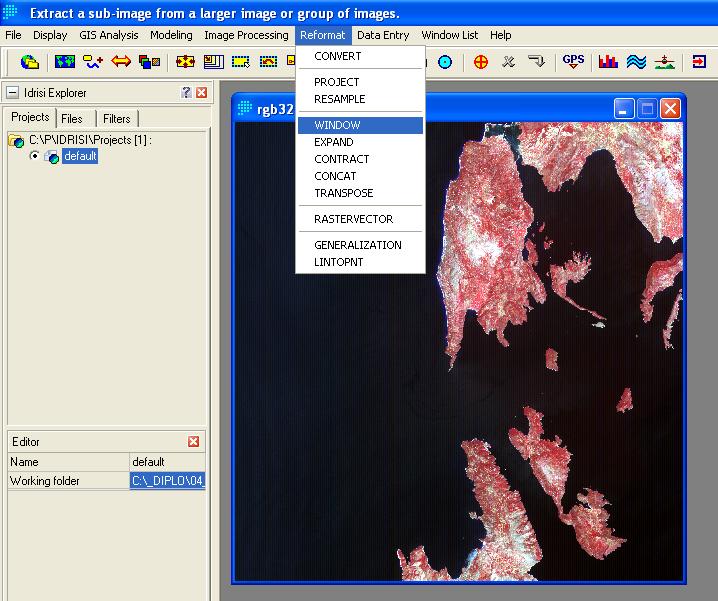Click the Reformat menu header
This screenshot has height=601, width=718.
tap(323, 35)
